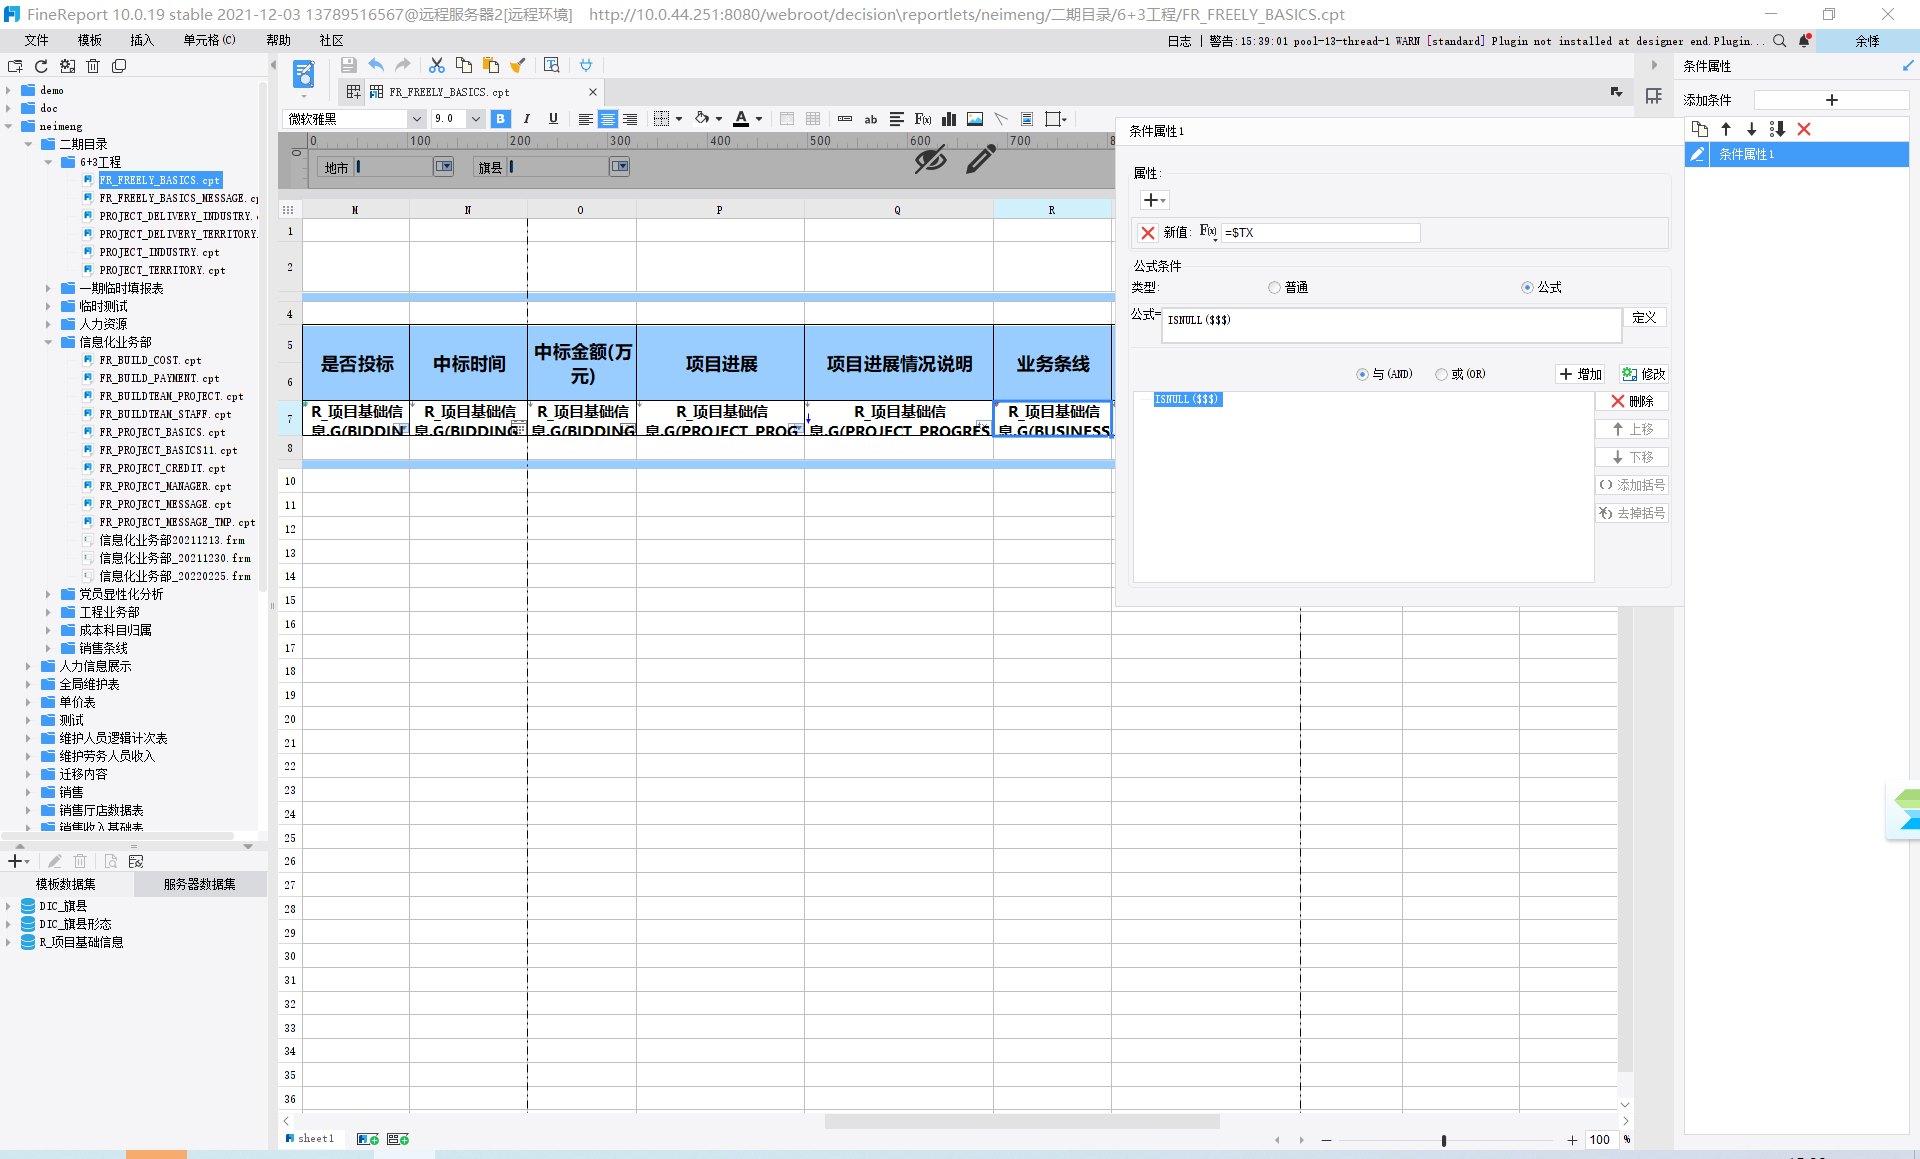Image resolution: width=1920 pixels, height=1159 pixels.
Task: Refresh the template file tree
Action: point(41,66)
